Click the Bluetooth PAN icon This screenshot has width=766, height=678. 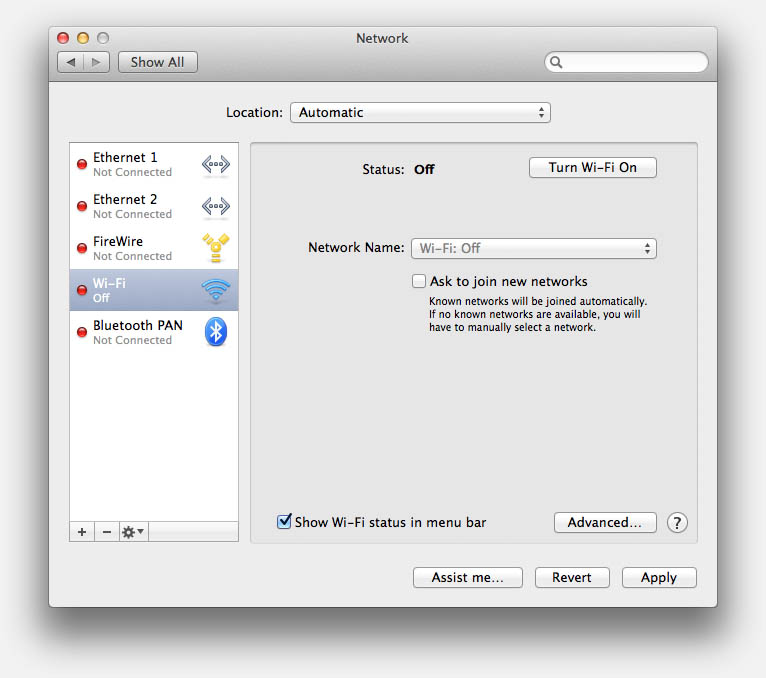point(215,332)
